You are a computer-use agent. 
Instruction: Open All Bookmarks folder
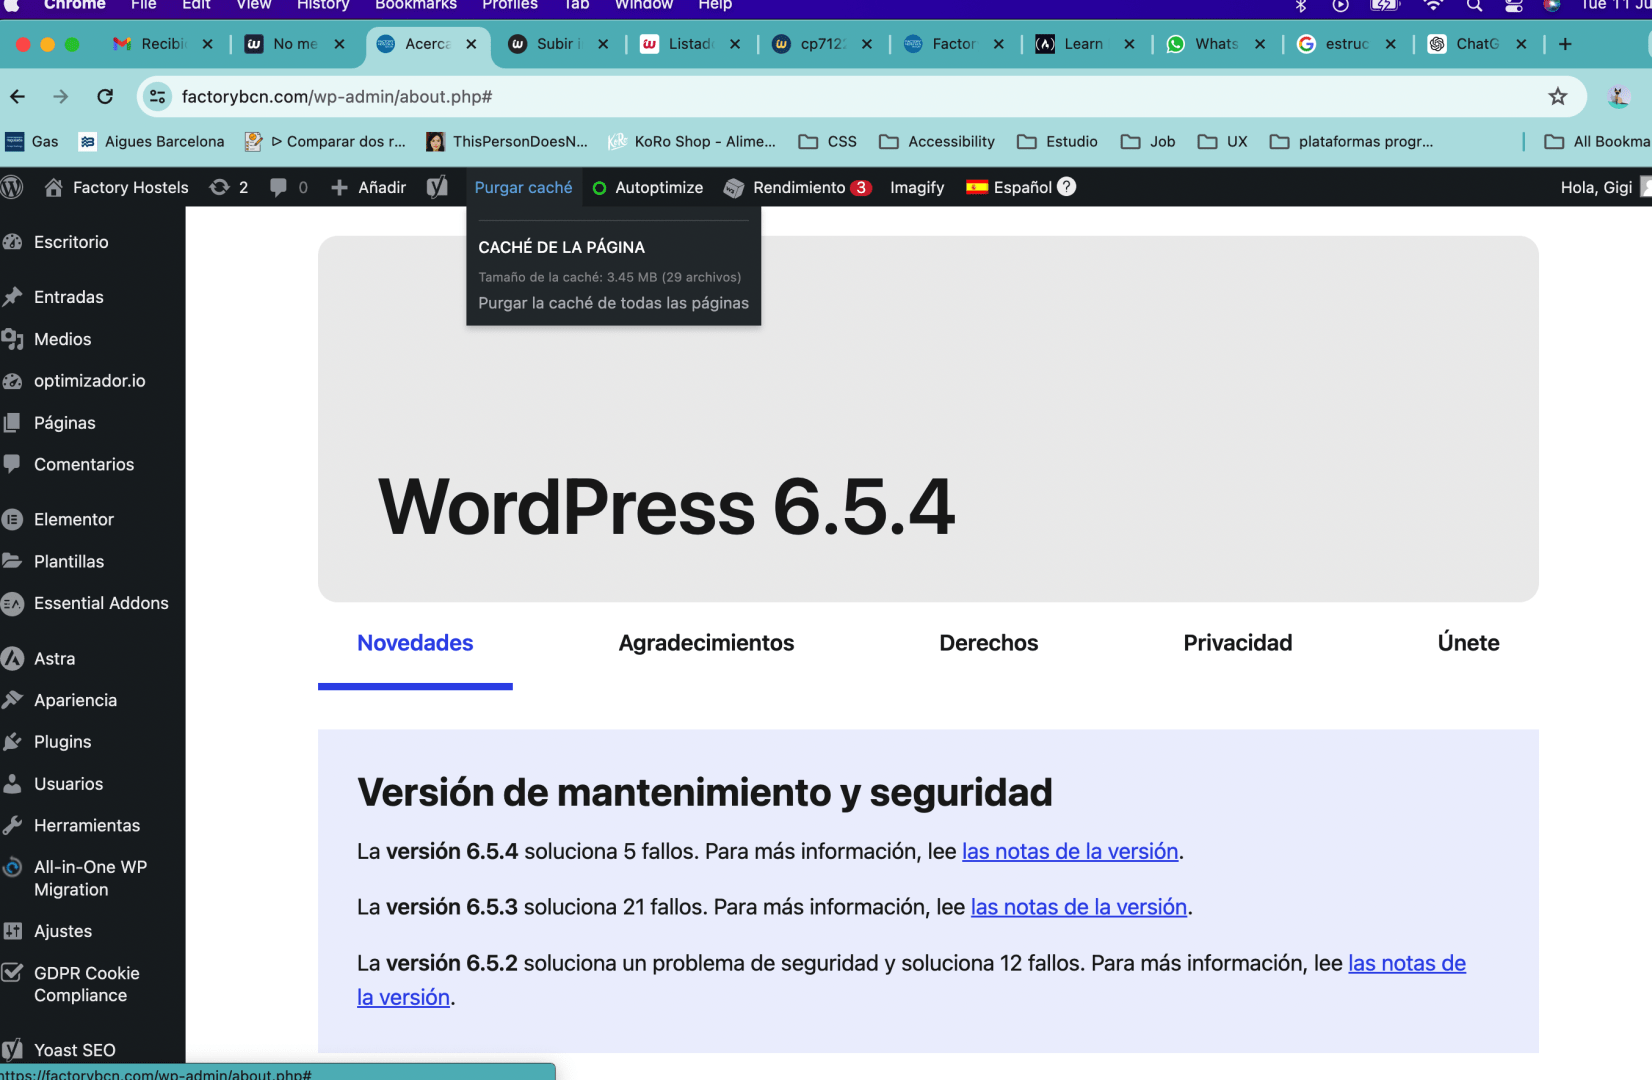click(x=1598, y=141)
